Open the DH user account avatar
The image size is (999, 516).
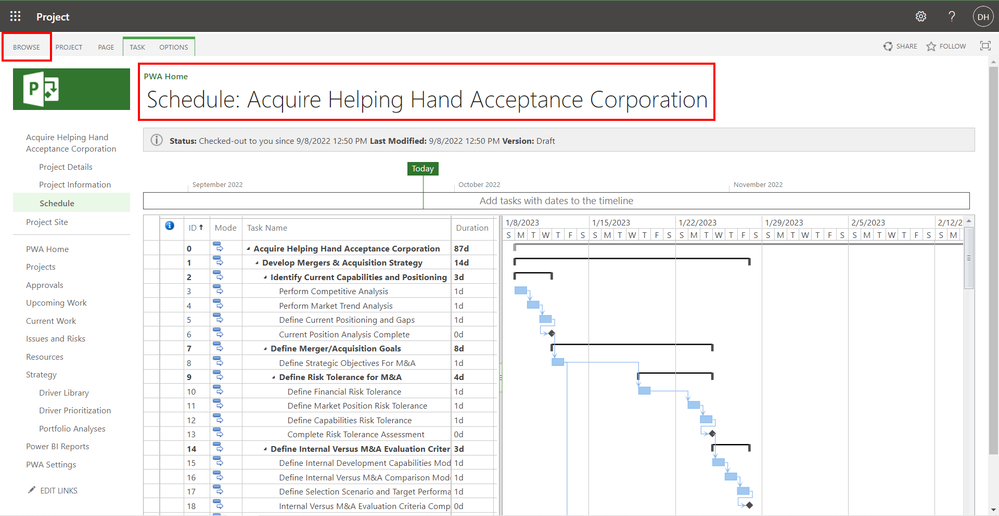[982, 17]
